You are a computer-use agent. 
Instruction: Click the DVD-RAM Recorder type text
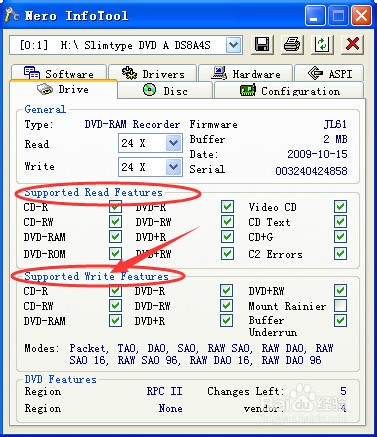(132, 124)
